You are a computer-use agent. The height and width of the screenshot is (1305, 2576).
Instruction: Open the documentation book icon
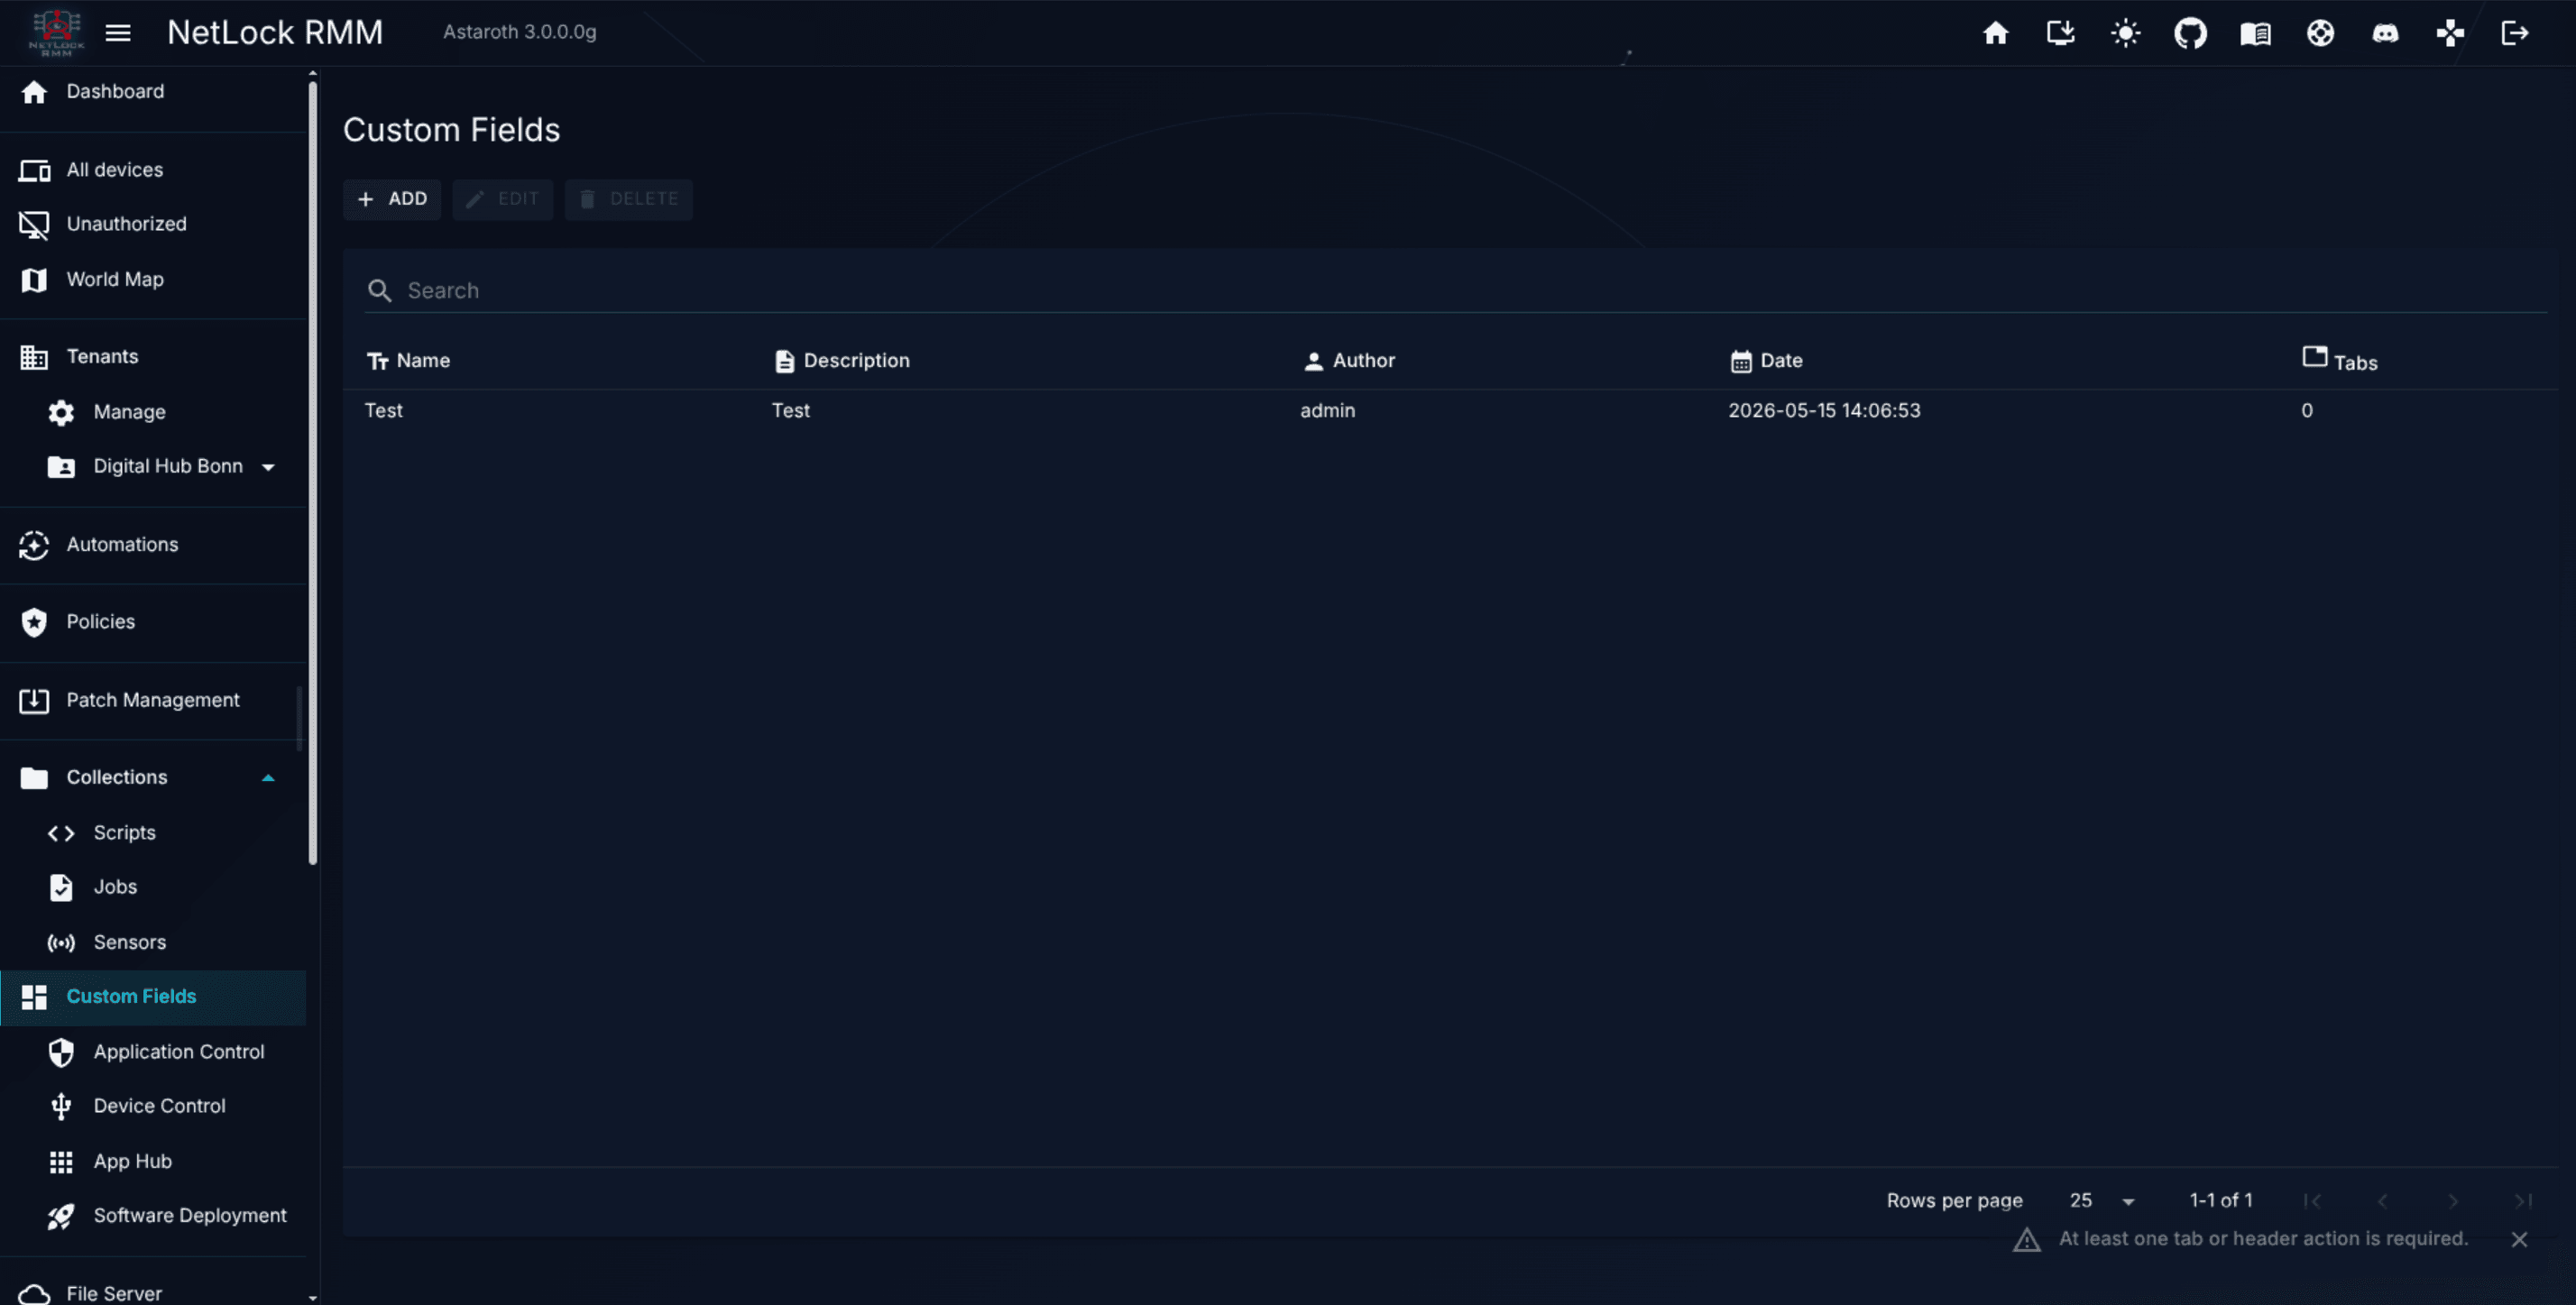tap(2255, 33)
